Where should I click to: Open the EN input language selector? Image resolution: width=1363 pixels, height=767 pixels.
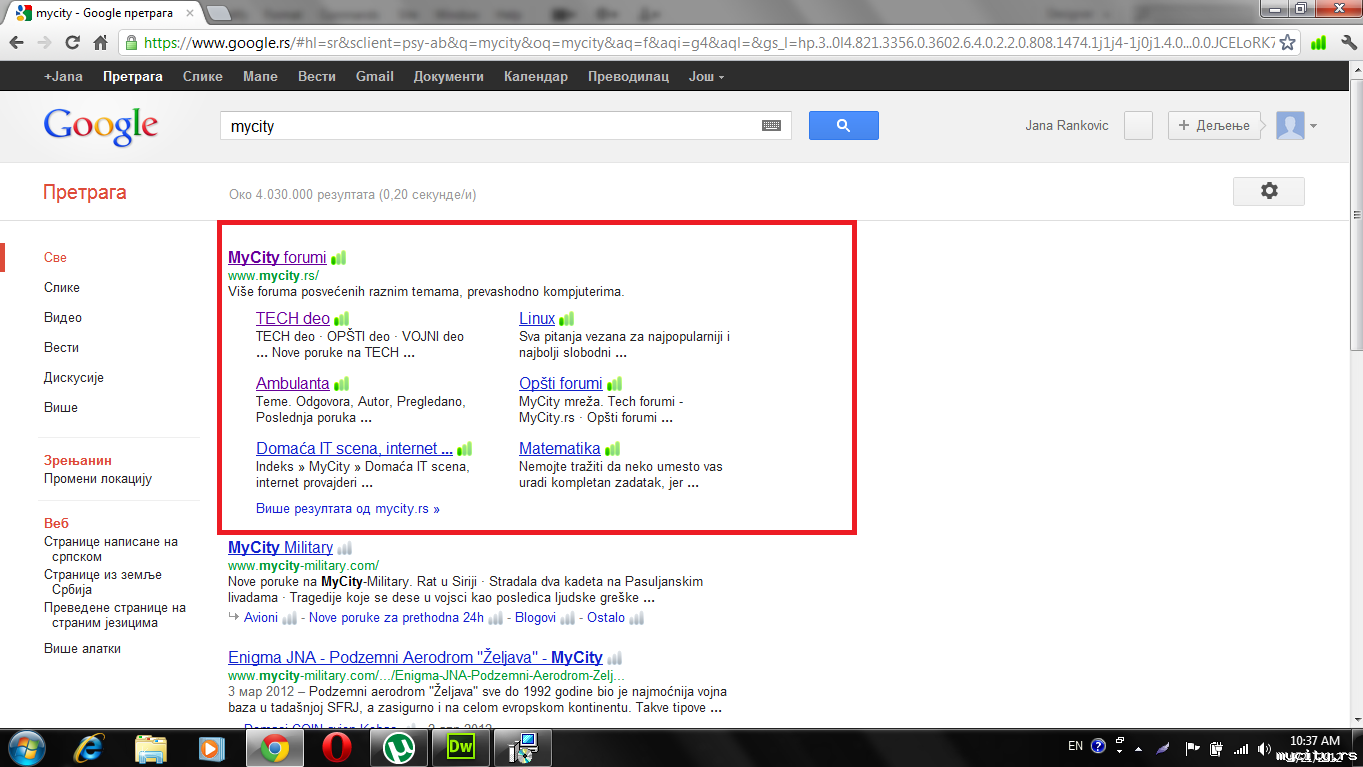[x=1075, y=746]
